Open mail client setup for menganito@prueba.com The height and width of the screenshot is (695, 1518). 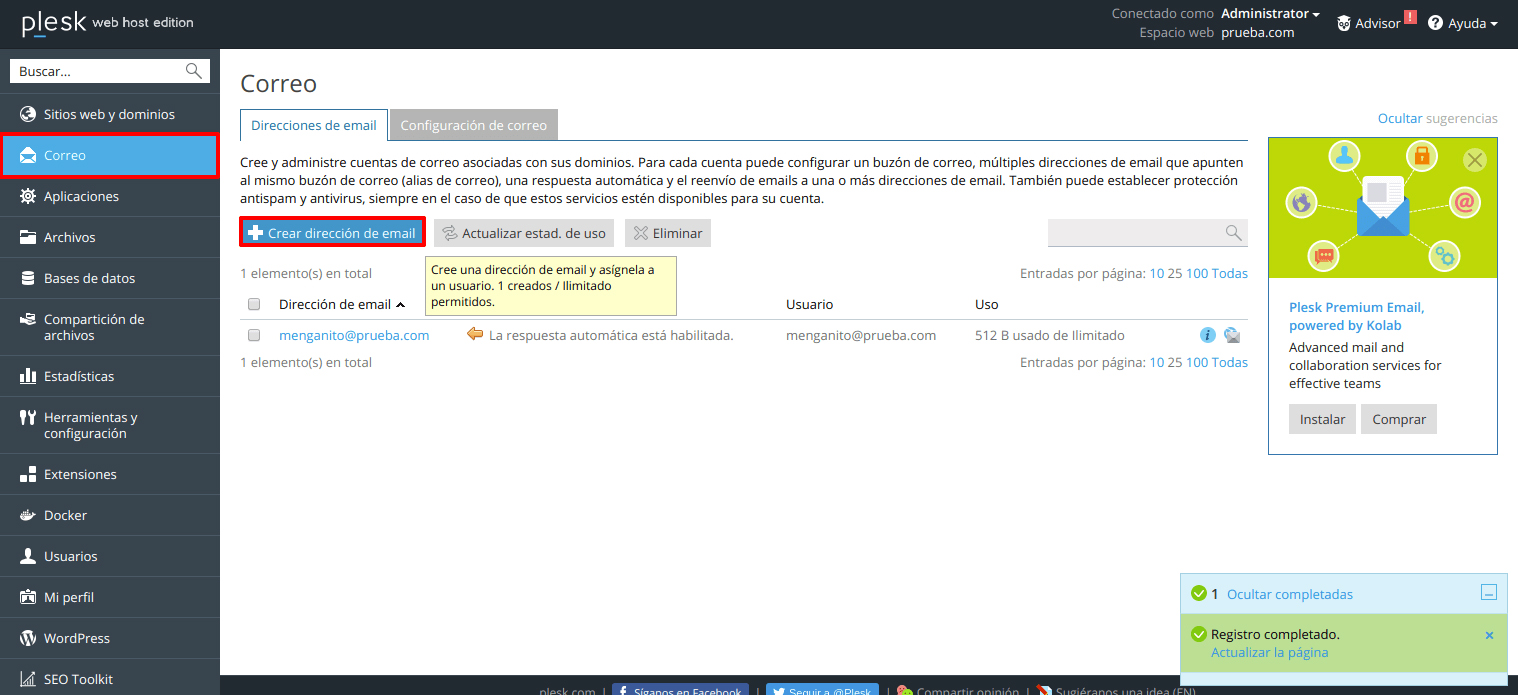pyautogui.click(x=1232, y=335)
